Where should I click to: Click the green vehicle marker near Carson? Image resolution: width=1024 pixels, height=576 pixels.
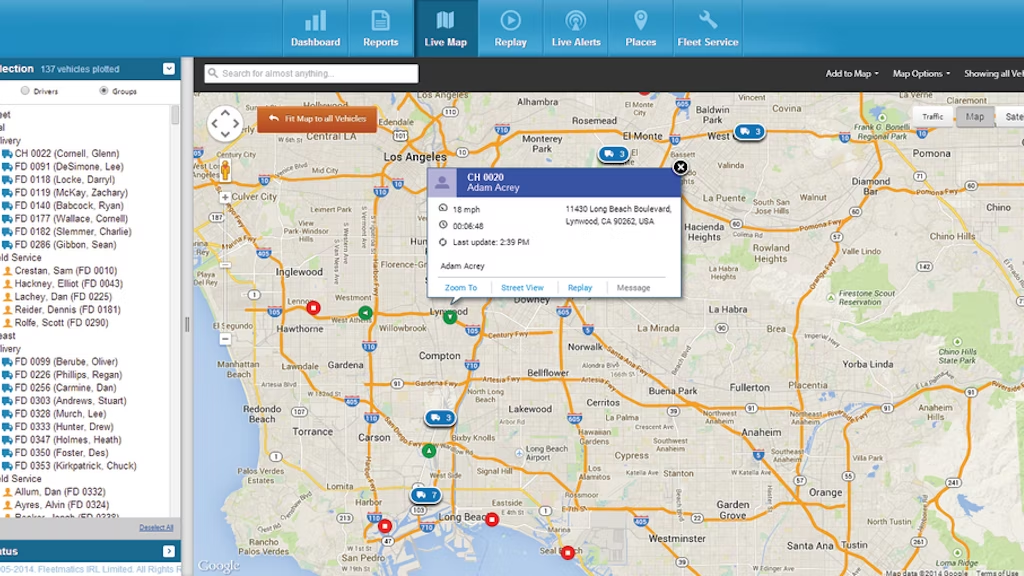point(428,451)
